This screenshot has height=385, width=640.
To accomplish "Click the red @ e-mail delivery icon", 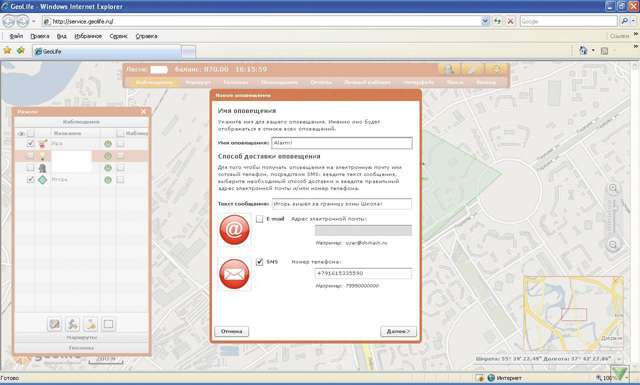I will tap(234, 230).
